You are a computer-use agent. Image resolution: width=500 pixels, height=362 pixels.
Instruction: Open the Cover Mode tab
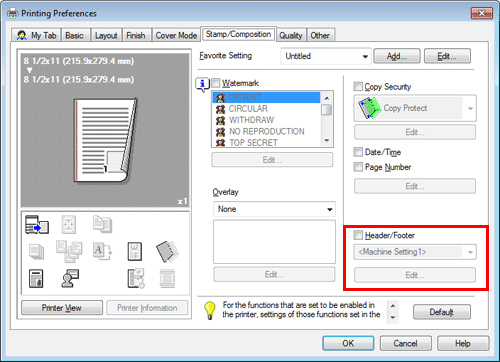(176, 35)
